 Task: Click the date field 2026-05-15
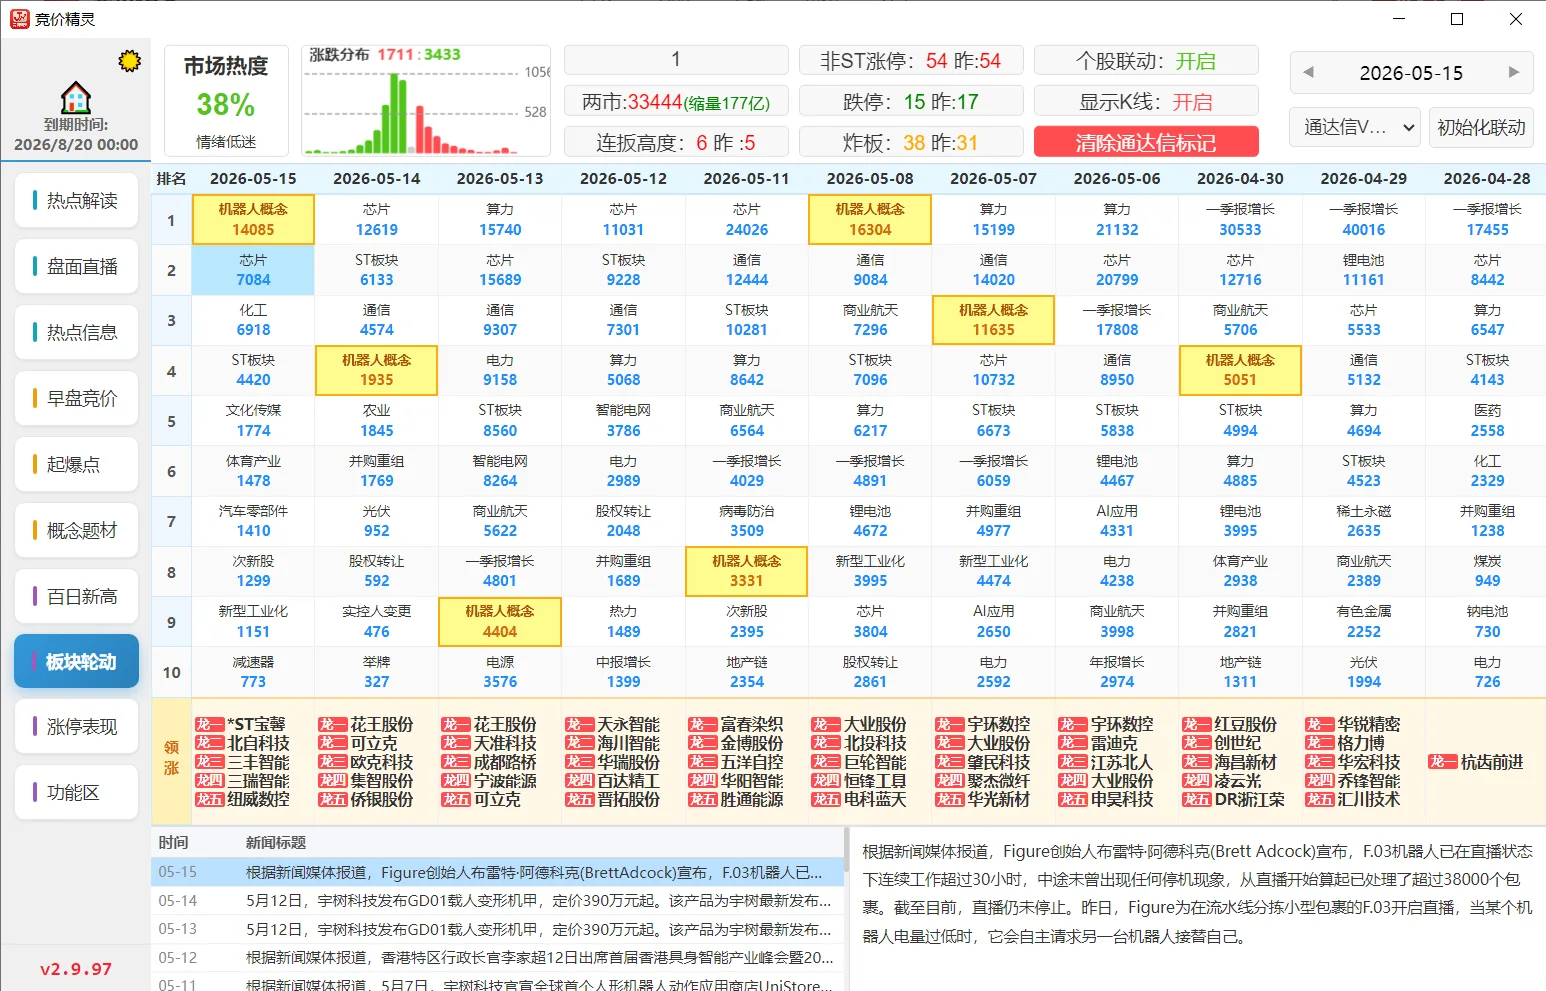[1411, 73]
